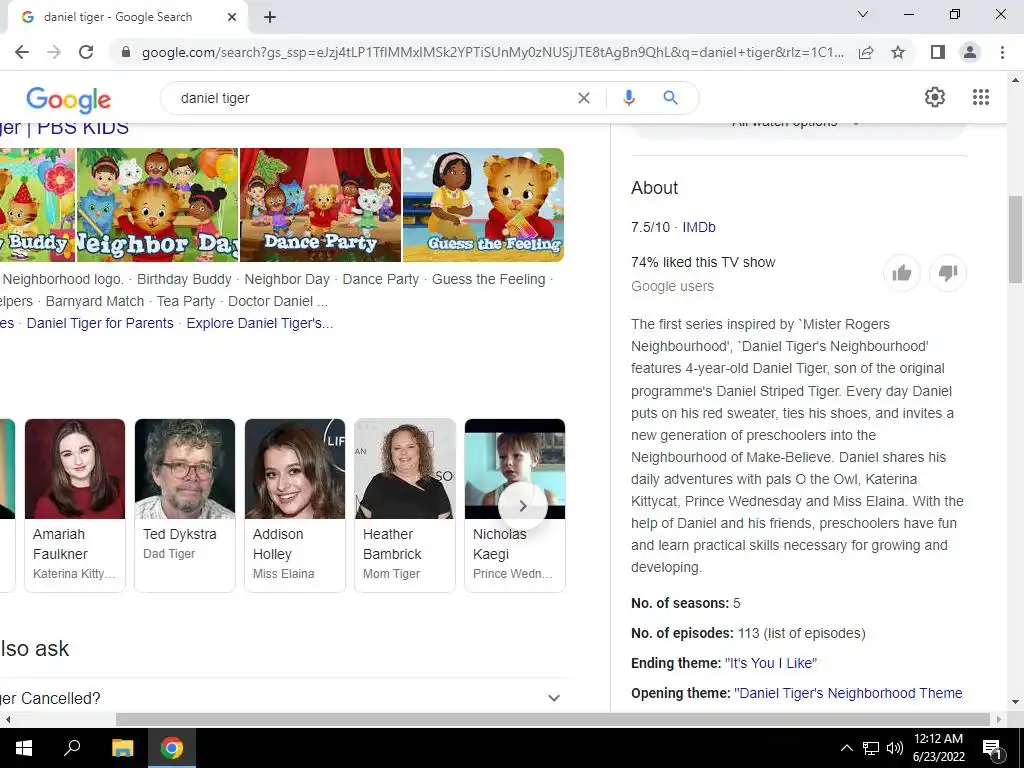The height and width of the screenshot is (768, 1024).
Task: Open Chrome side panel
Action: point(938,52)
